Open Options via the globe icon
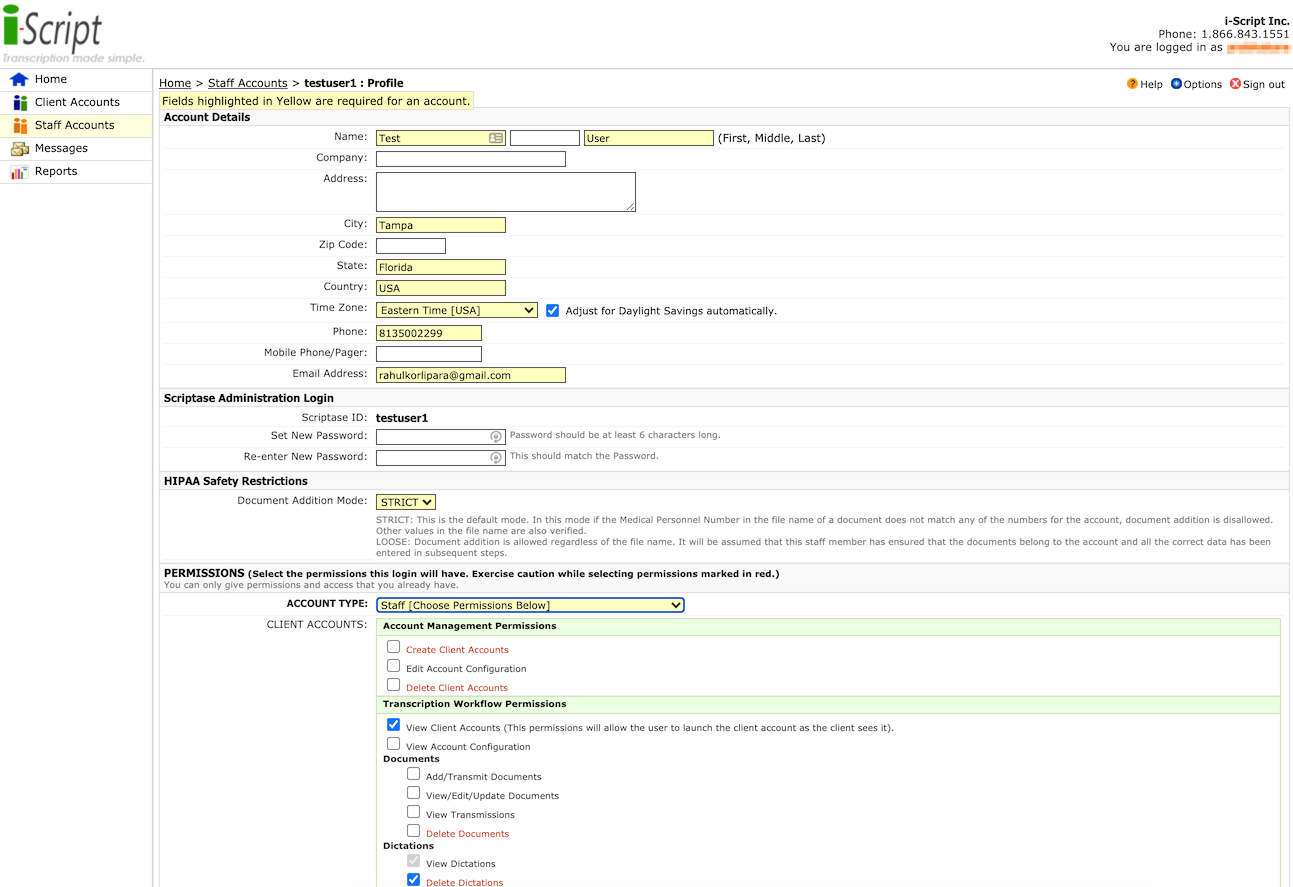 coord(1178,84)
